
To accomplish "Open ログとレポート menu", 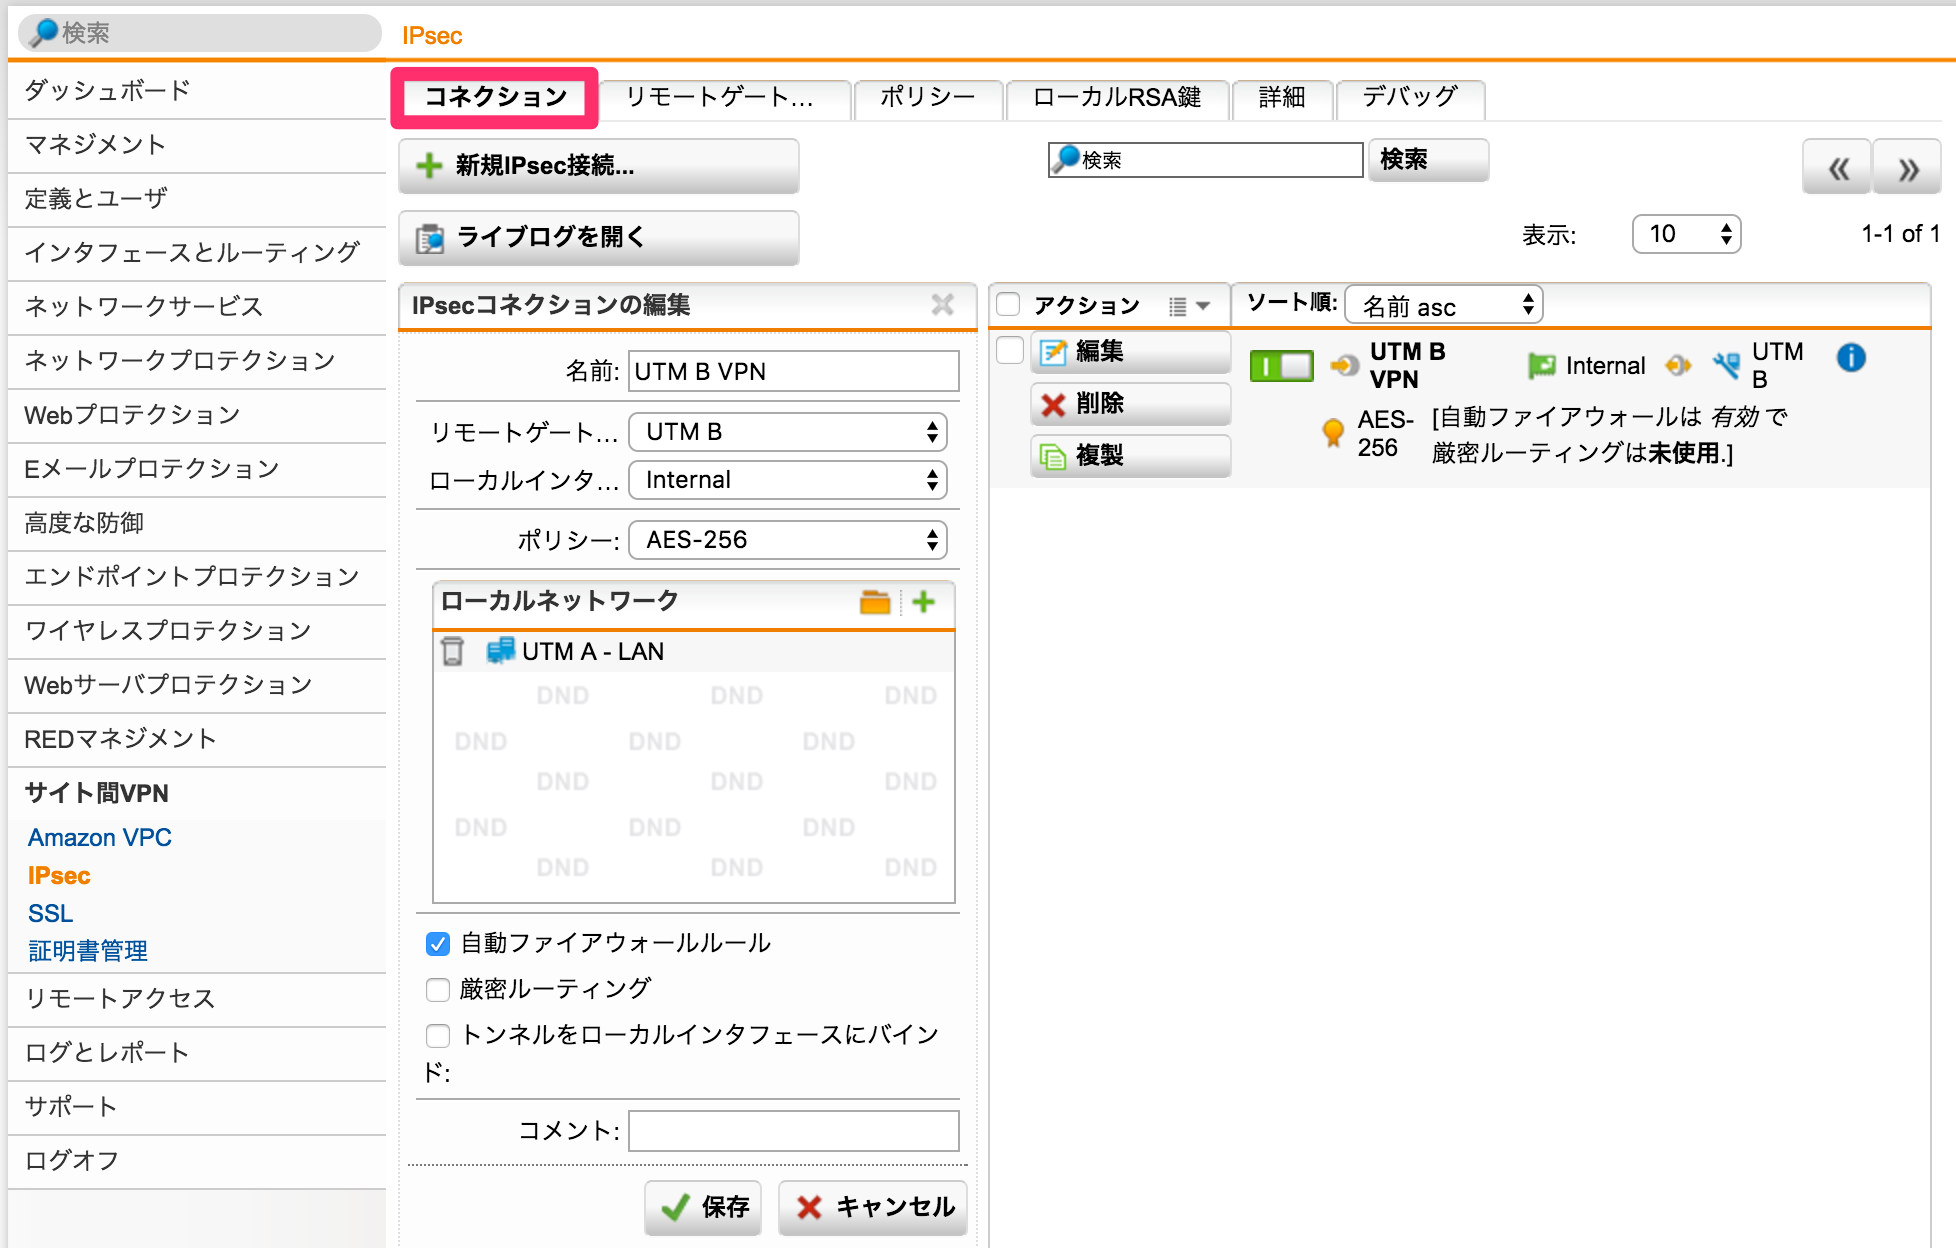I will click(x=197, y=1053).
